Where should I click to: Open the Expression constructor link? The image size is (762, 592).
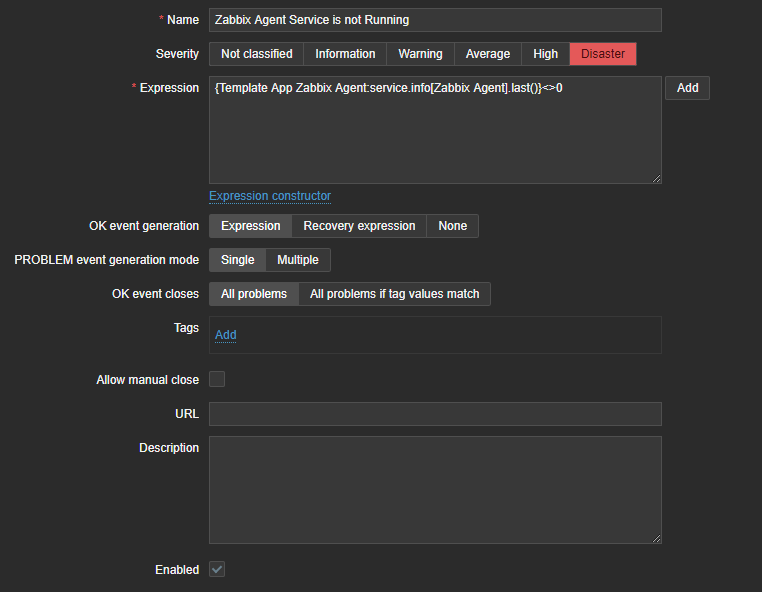tap(270, 196)
